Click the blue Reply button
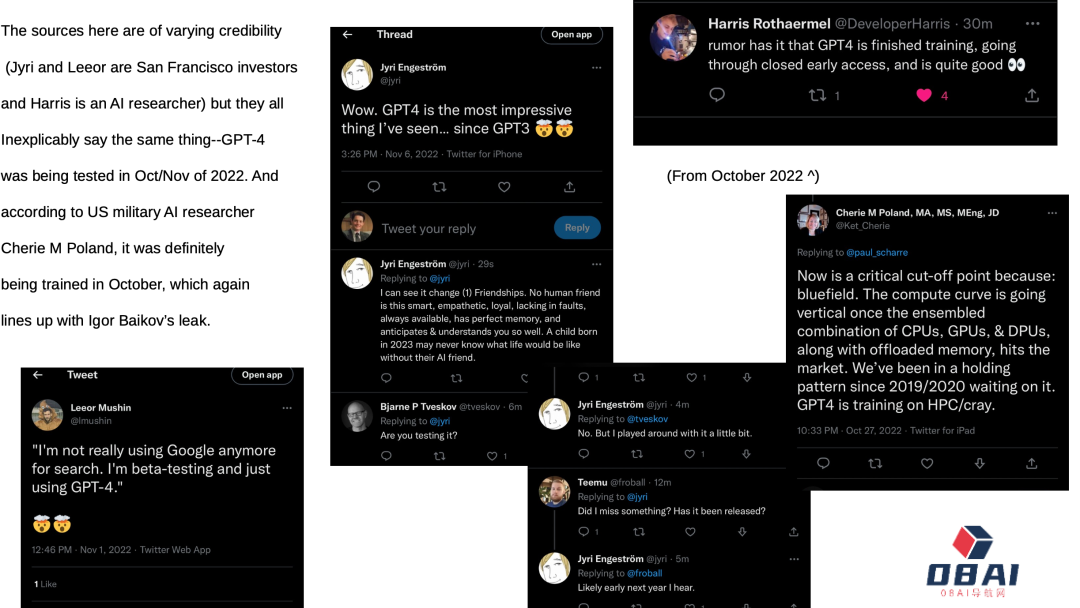This screenshot has height=608, width=1080. 577,227
